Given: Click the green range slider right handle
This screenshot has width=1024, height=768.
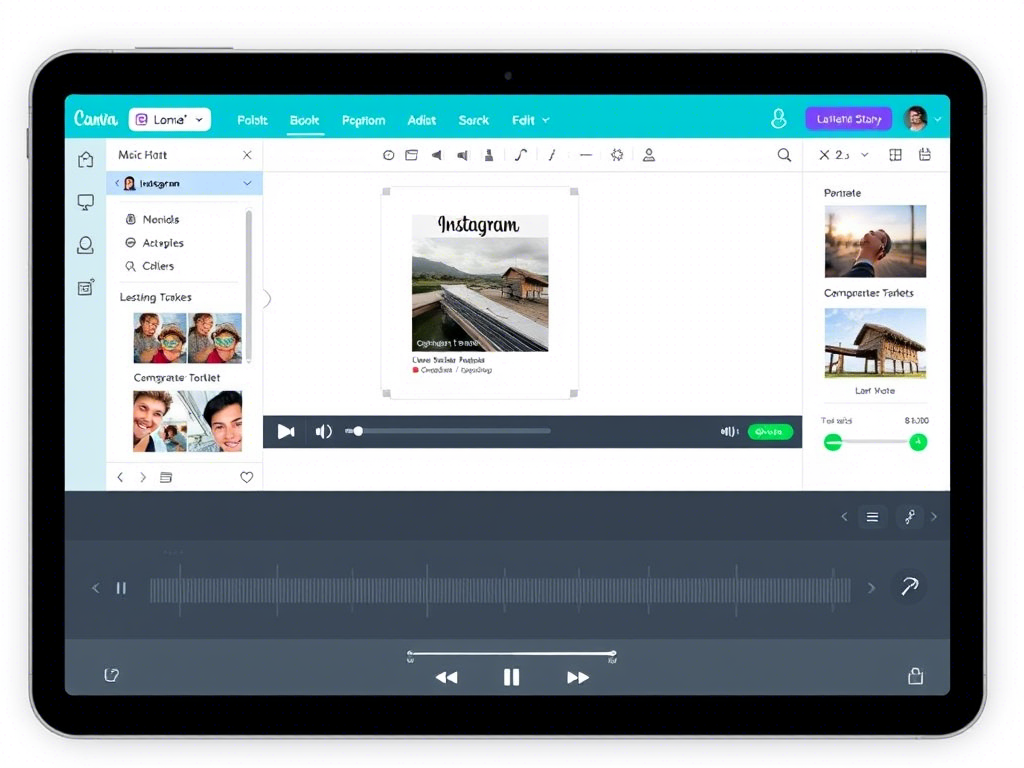Looking at the screenshot, I should click(x=918, y=442).
